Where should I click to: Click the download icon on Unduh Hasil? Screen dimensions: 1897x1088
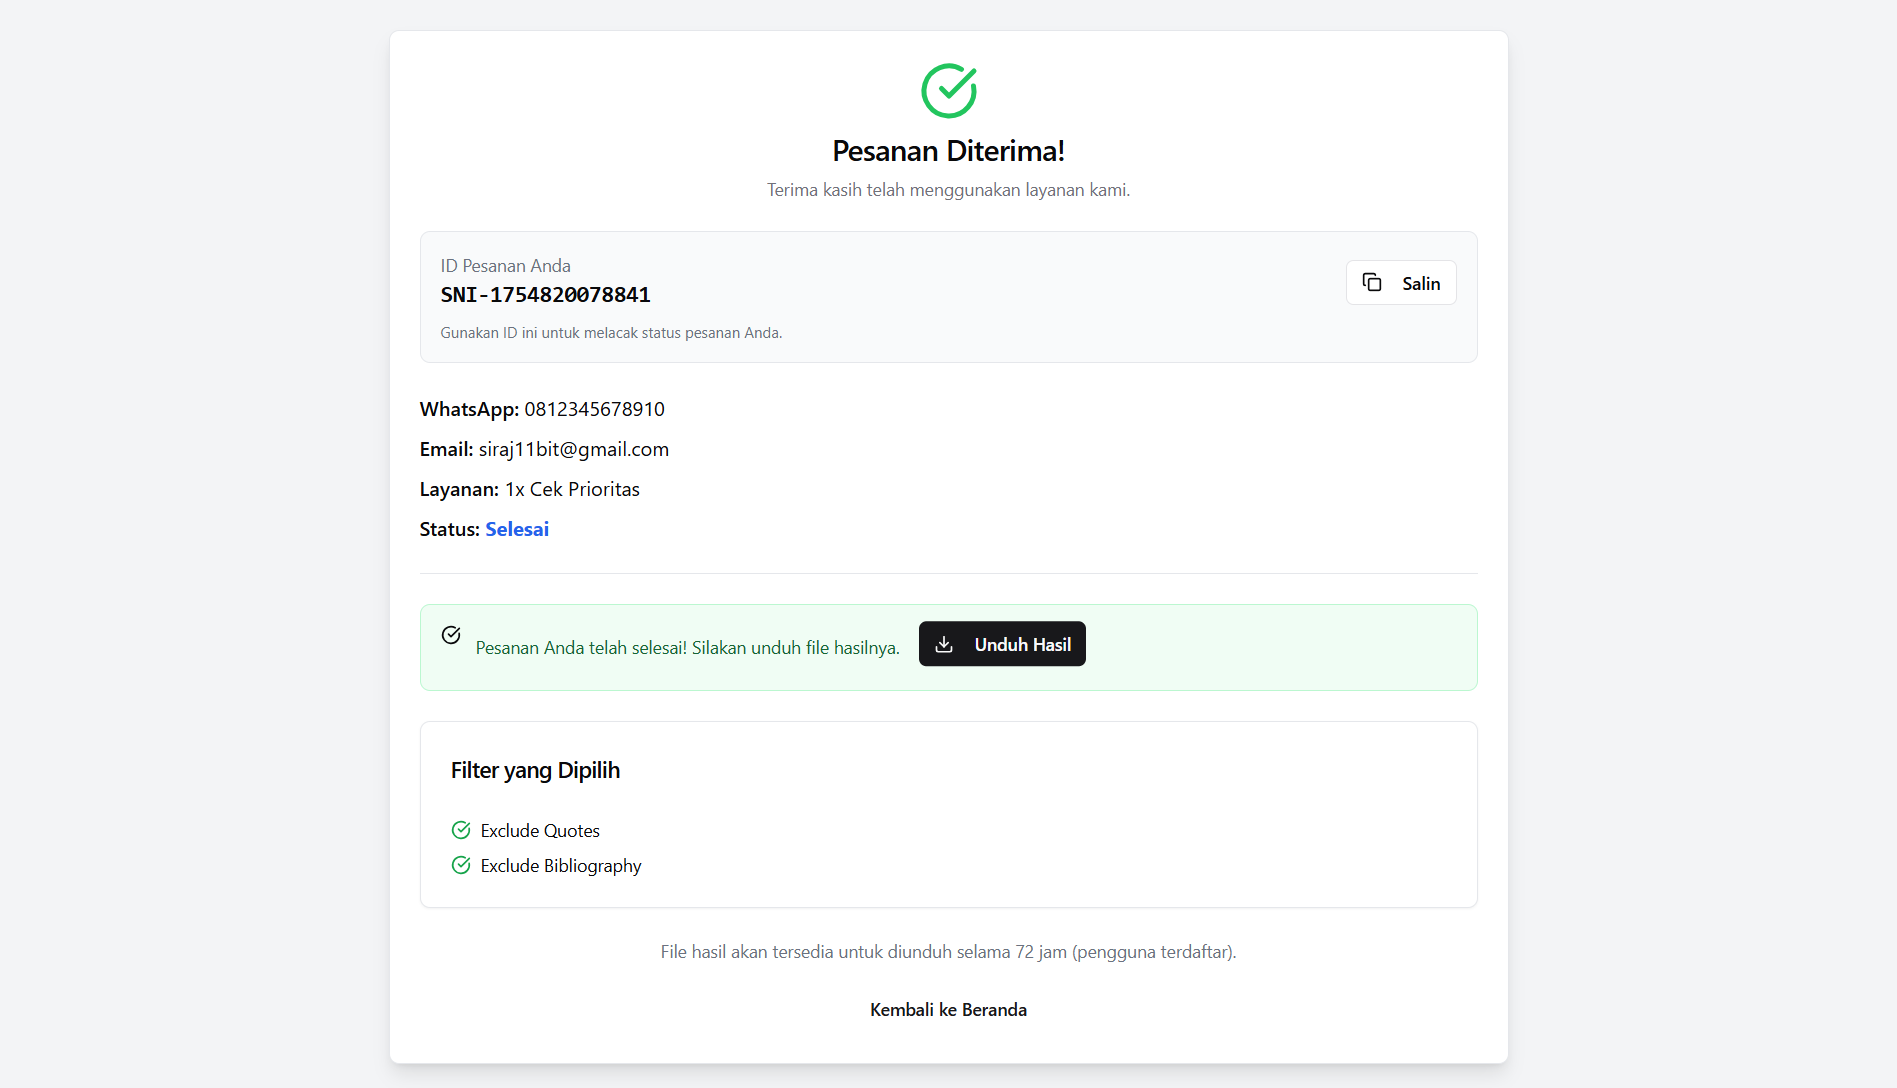(944, 645)
